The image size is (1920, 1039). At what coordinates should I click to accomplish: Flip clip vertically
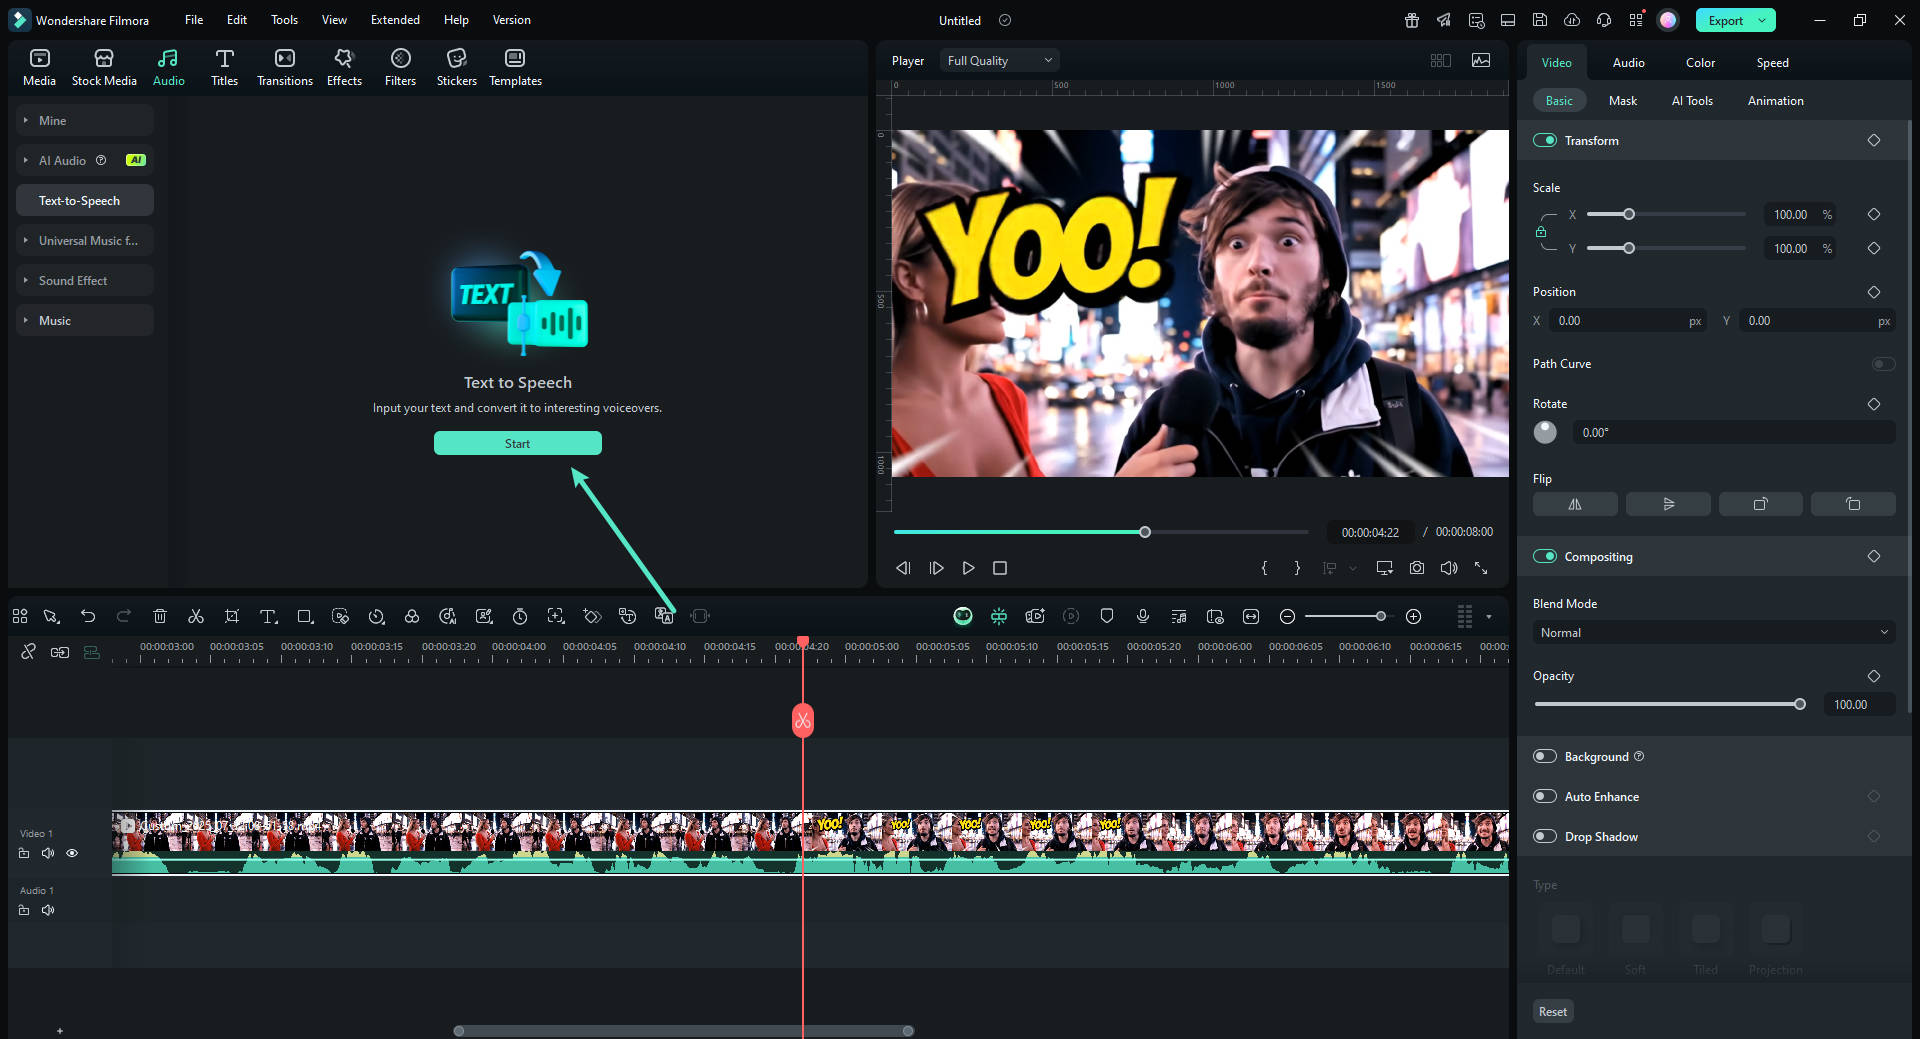point(1668,504)
